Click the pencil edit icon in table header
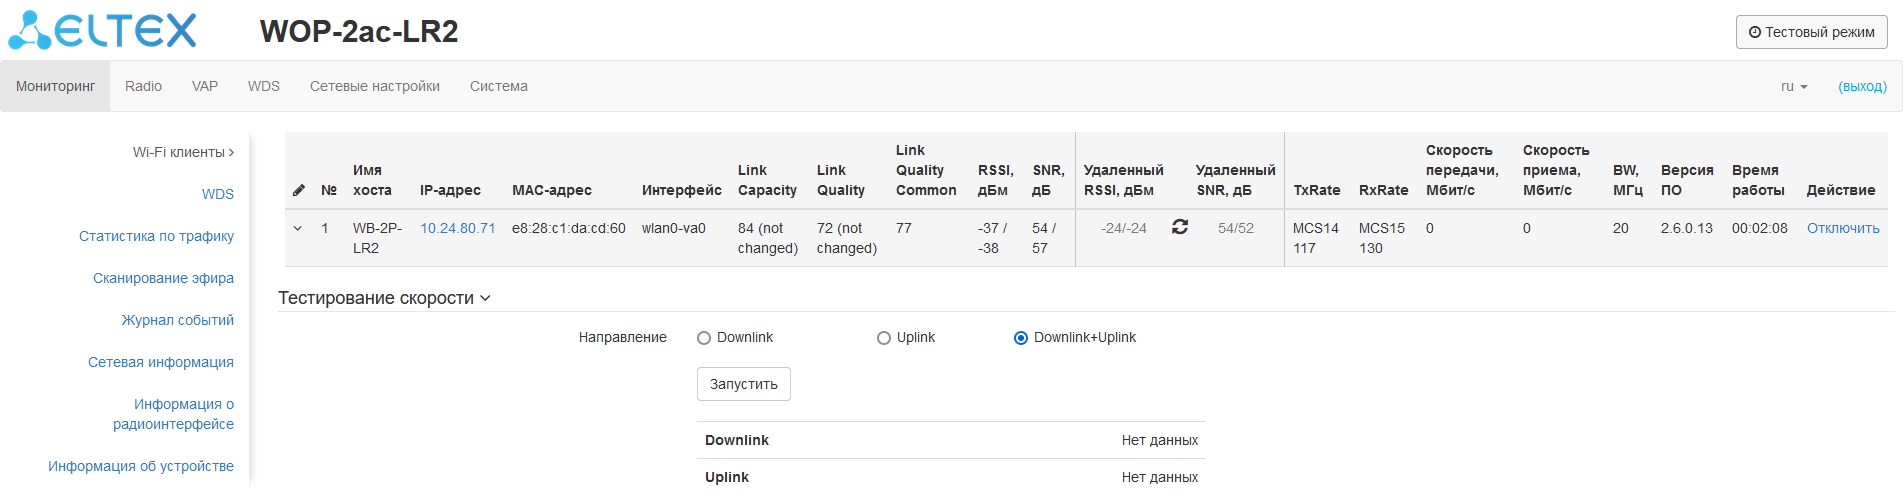The height and width of the screenshot is (491, 1903). [x=298, y=190]
